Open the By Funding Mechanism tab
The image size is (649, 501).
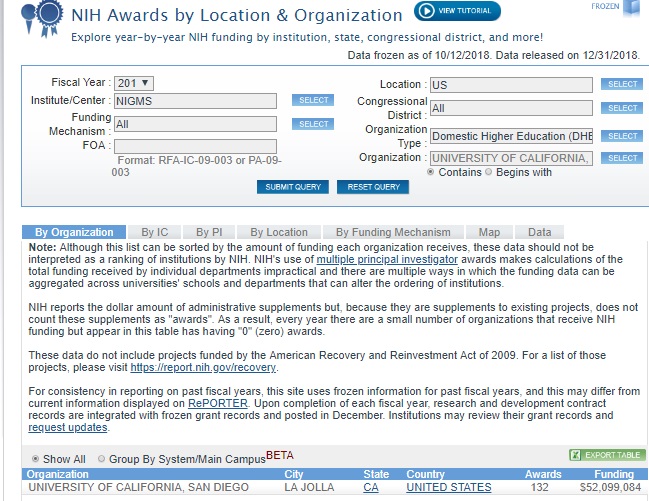[x=393, y=232]
